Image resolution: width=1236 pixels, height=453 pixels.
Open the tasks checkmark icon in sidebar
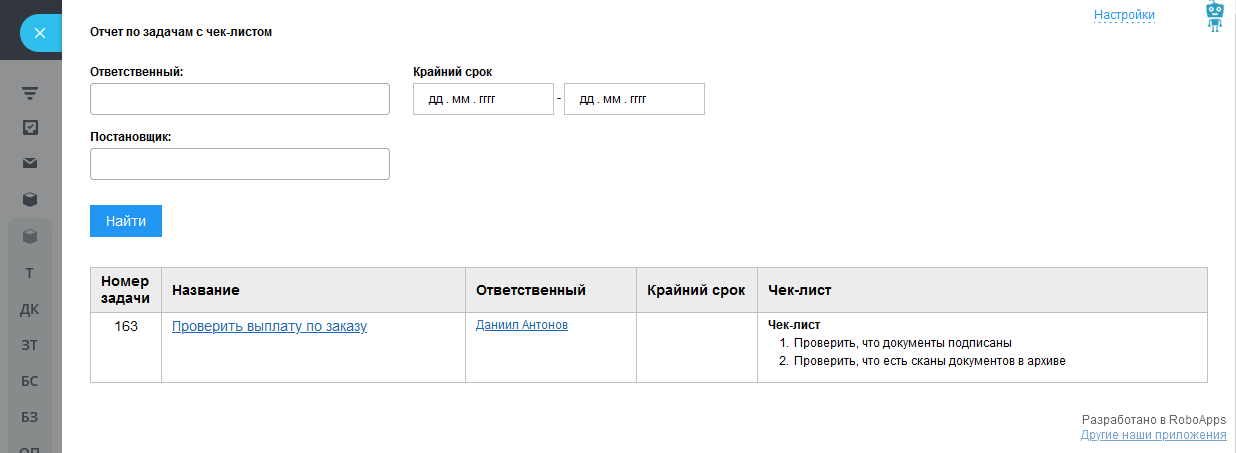[30, 128]
